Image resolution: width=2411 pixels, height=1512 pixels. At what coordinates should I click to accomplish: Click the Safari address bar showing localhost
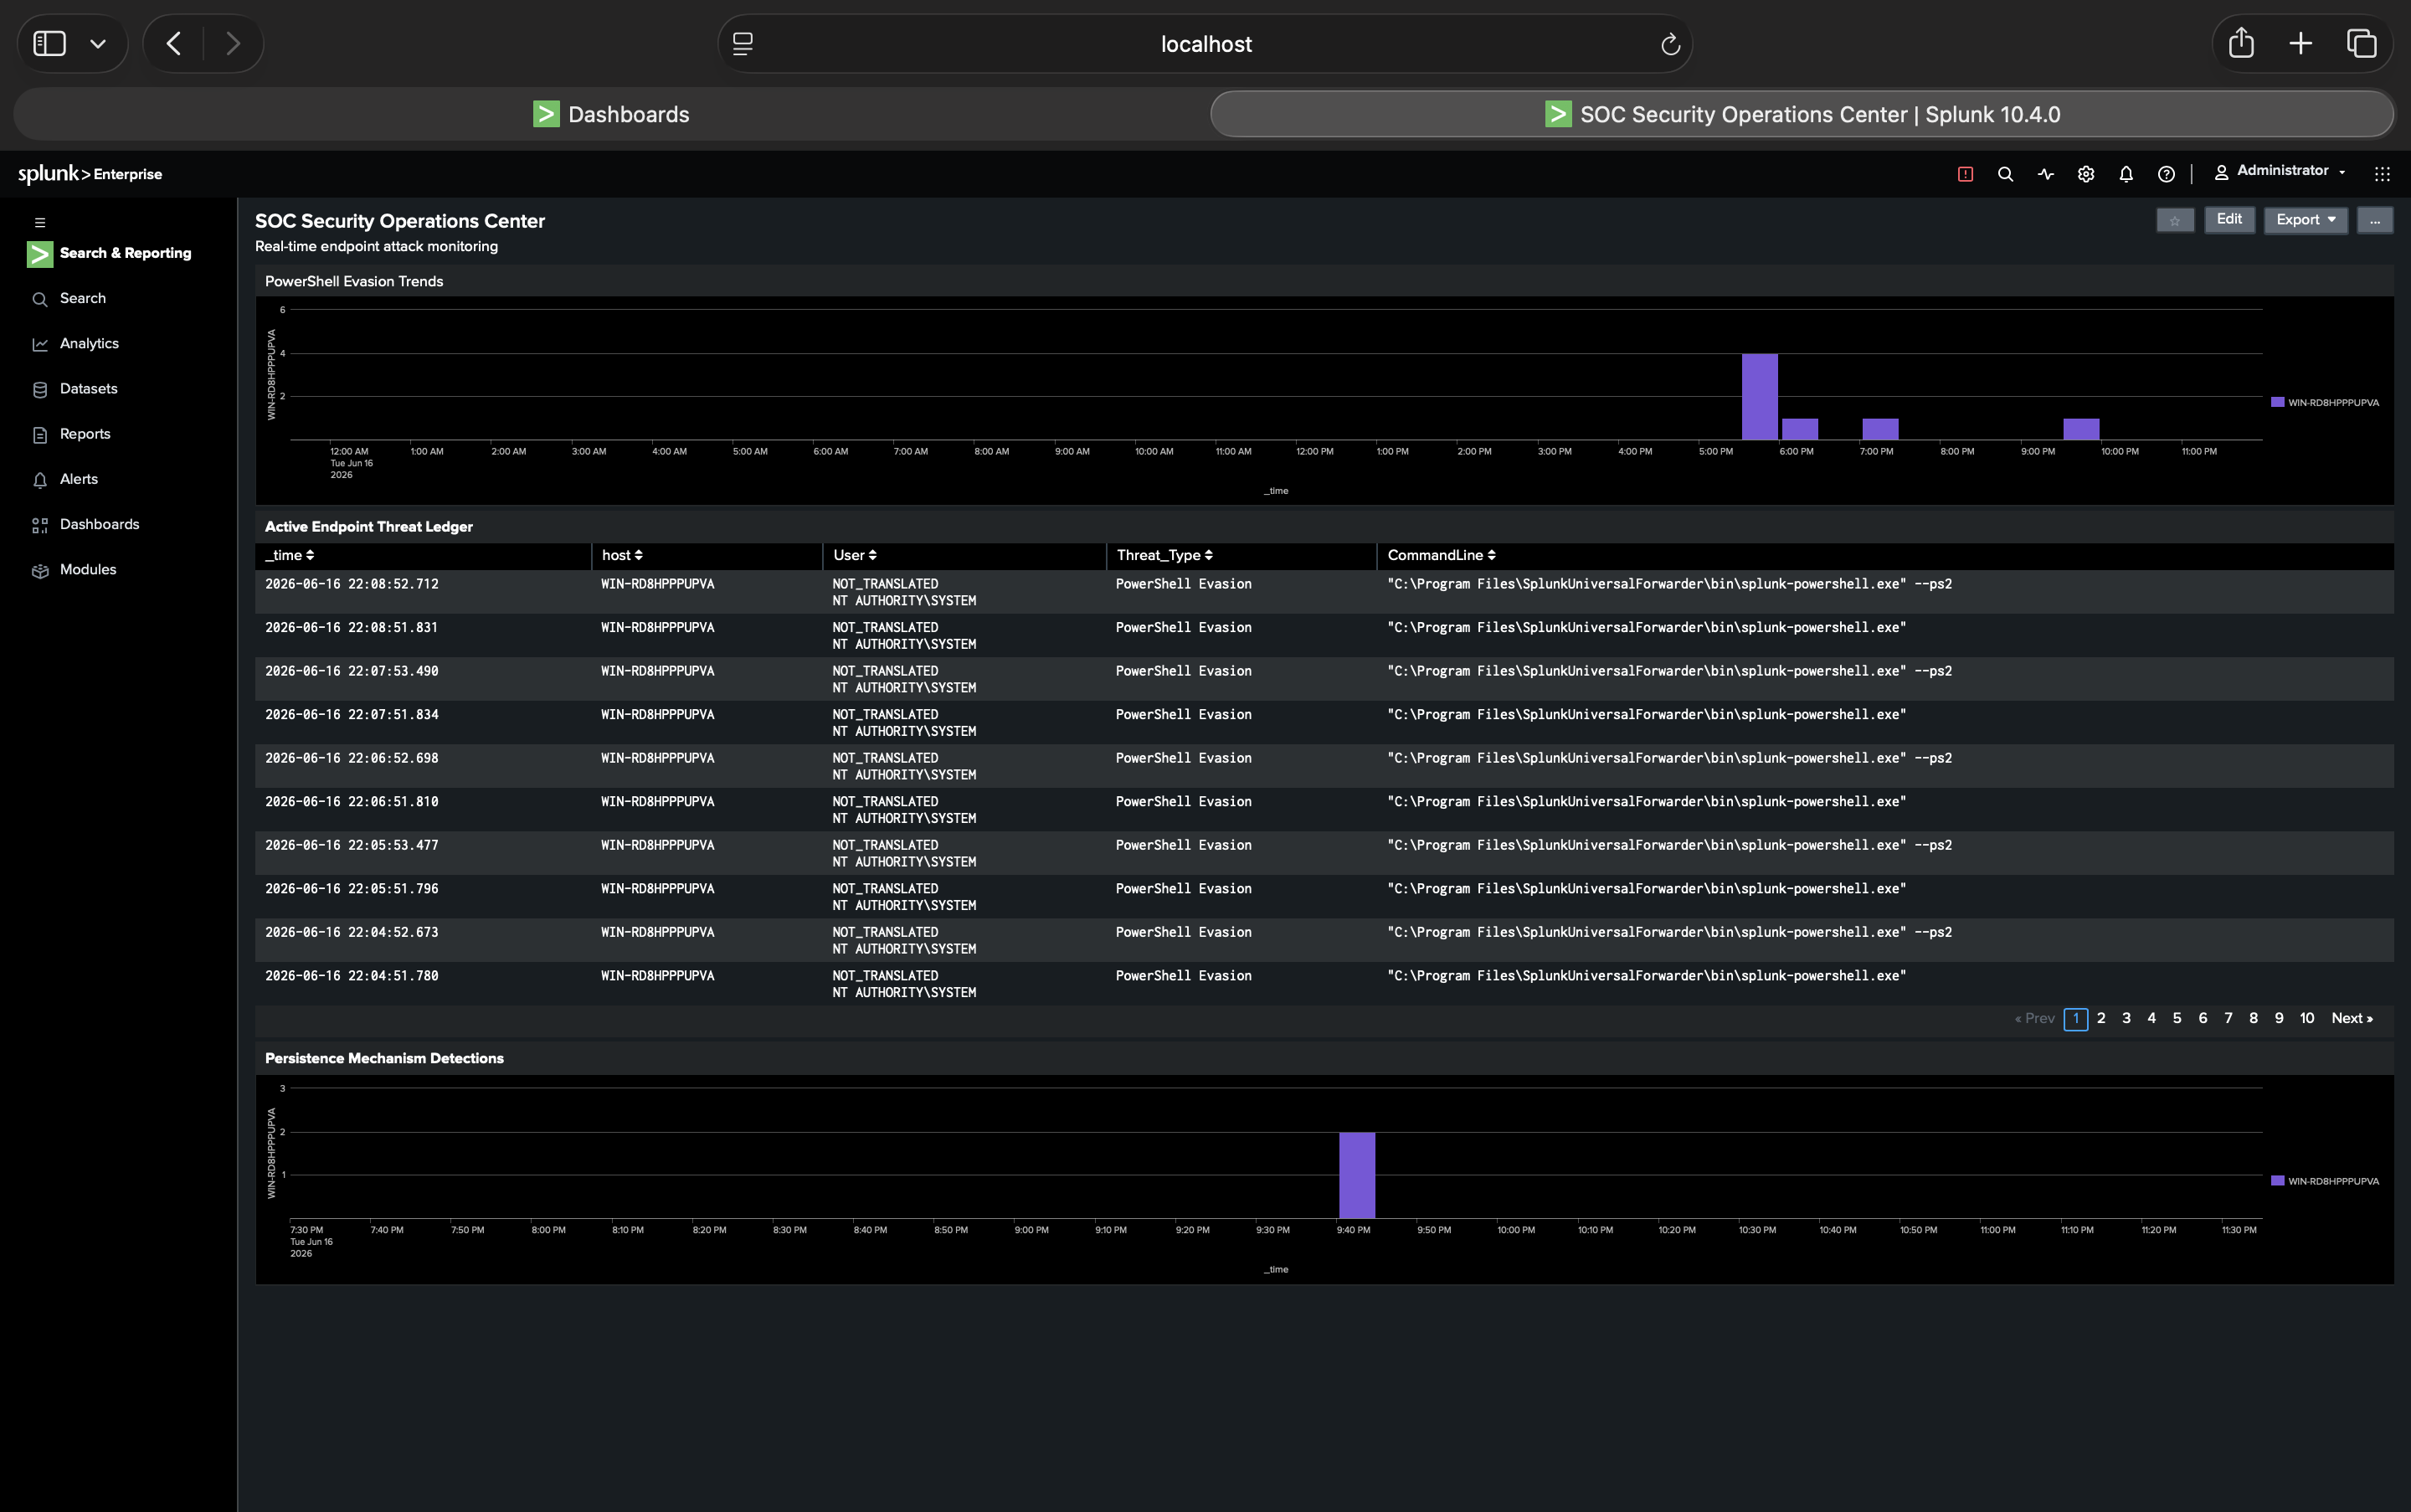click(1205, 44)
